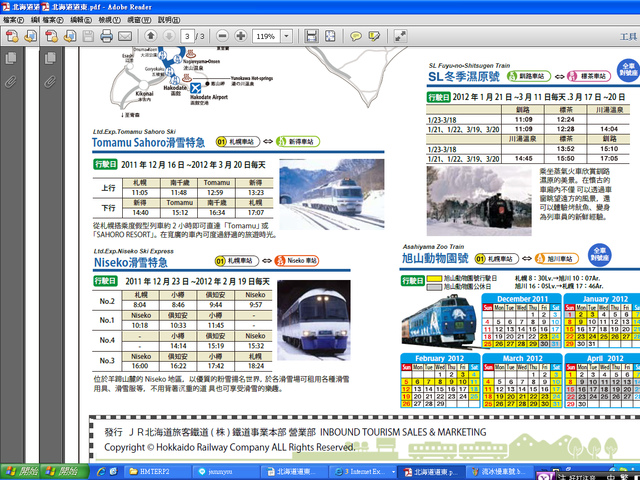640x480 pixels.
Task: Open the 檢視(V) menu
Action: [x=109, y=20]
